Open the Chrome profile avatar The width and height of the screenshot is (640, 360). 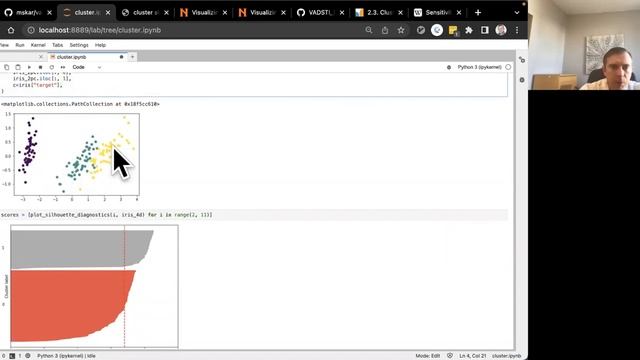[501, 30]
